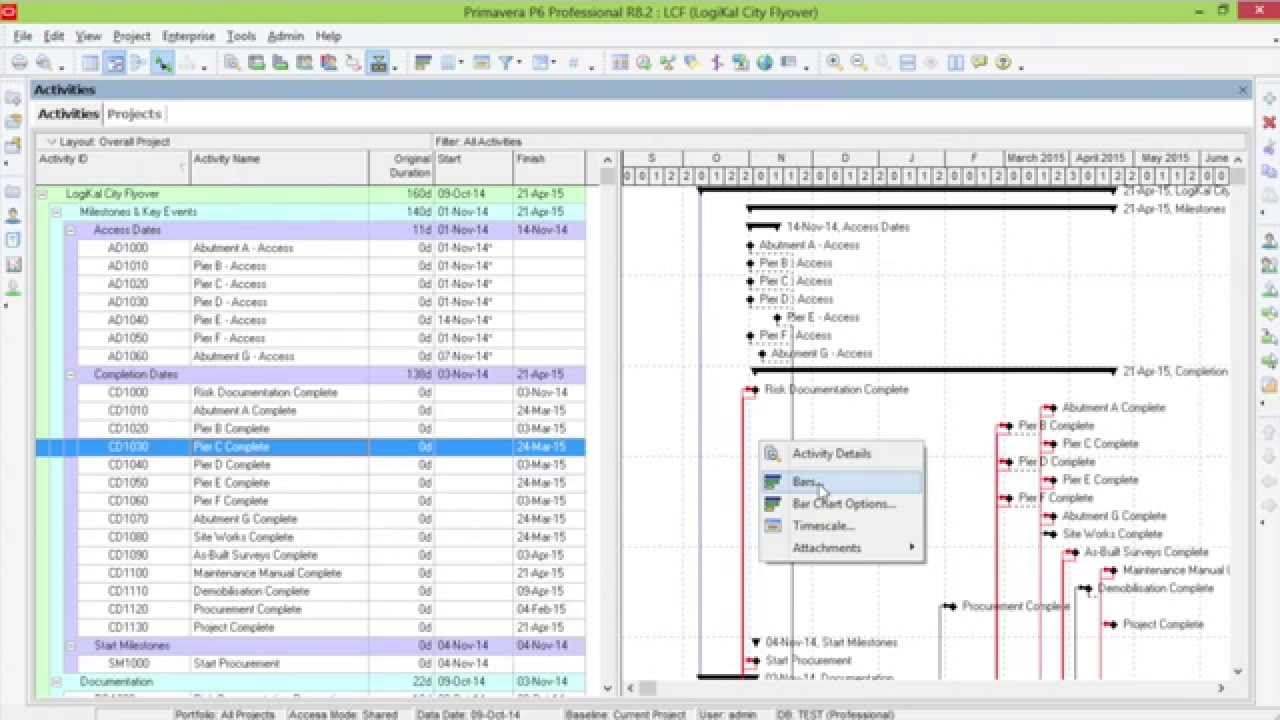Screen dimensions: 1280x720
Task: Collapse the Milestones & Key Events group
Action: [x=57, y=212]
